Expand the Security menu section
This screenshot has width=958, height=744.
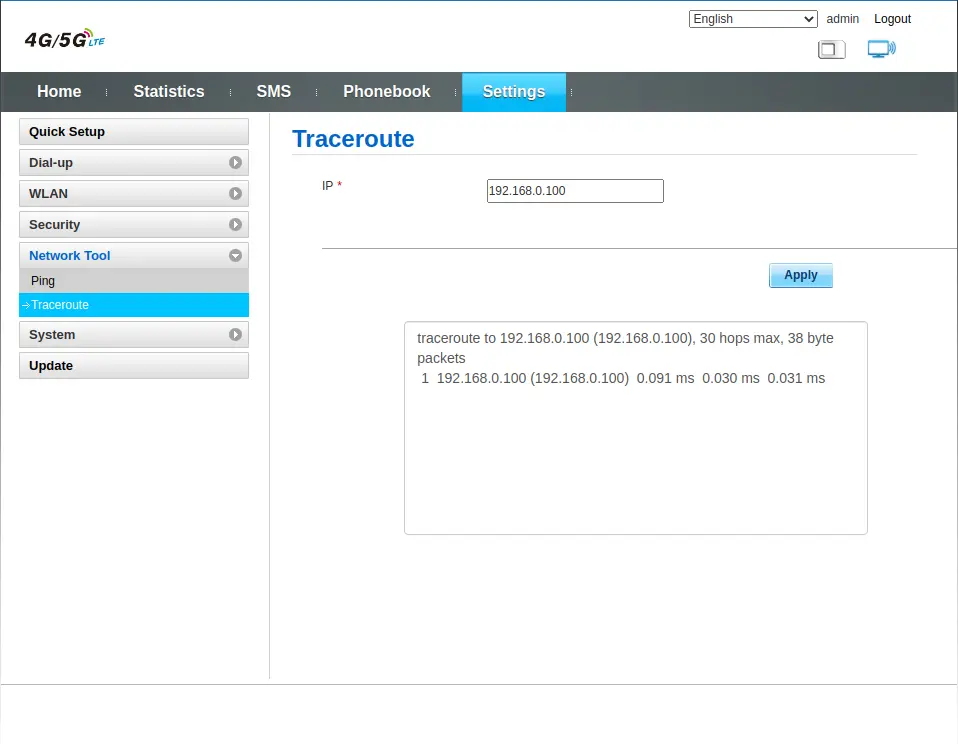tap(133, 225)
